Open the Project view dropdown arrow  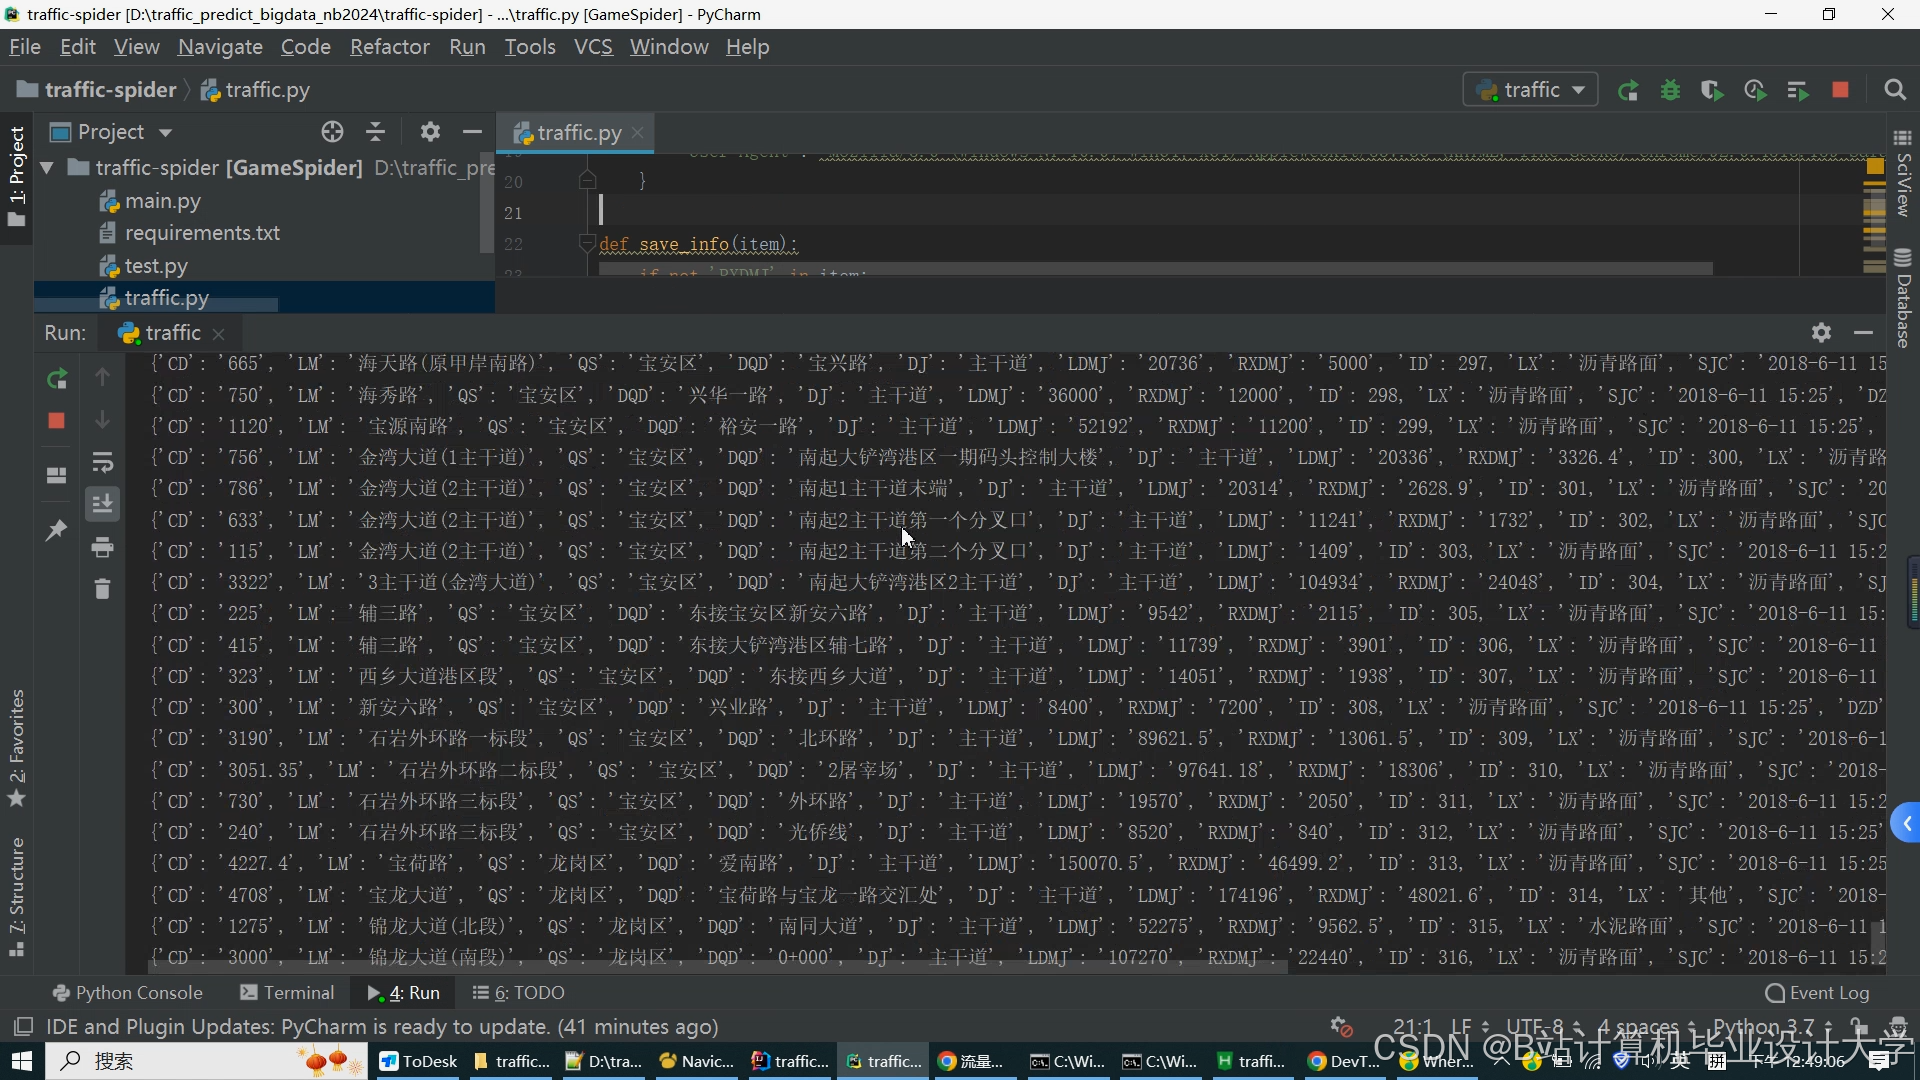(x=166, y=133)
